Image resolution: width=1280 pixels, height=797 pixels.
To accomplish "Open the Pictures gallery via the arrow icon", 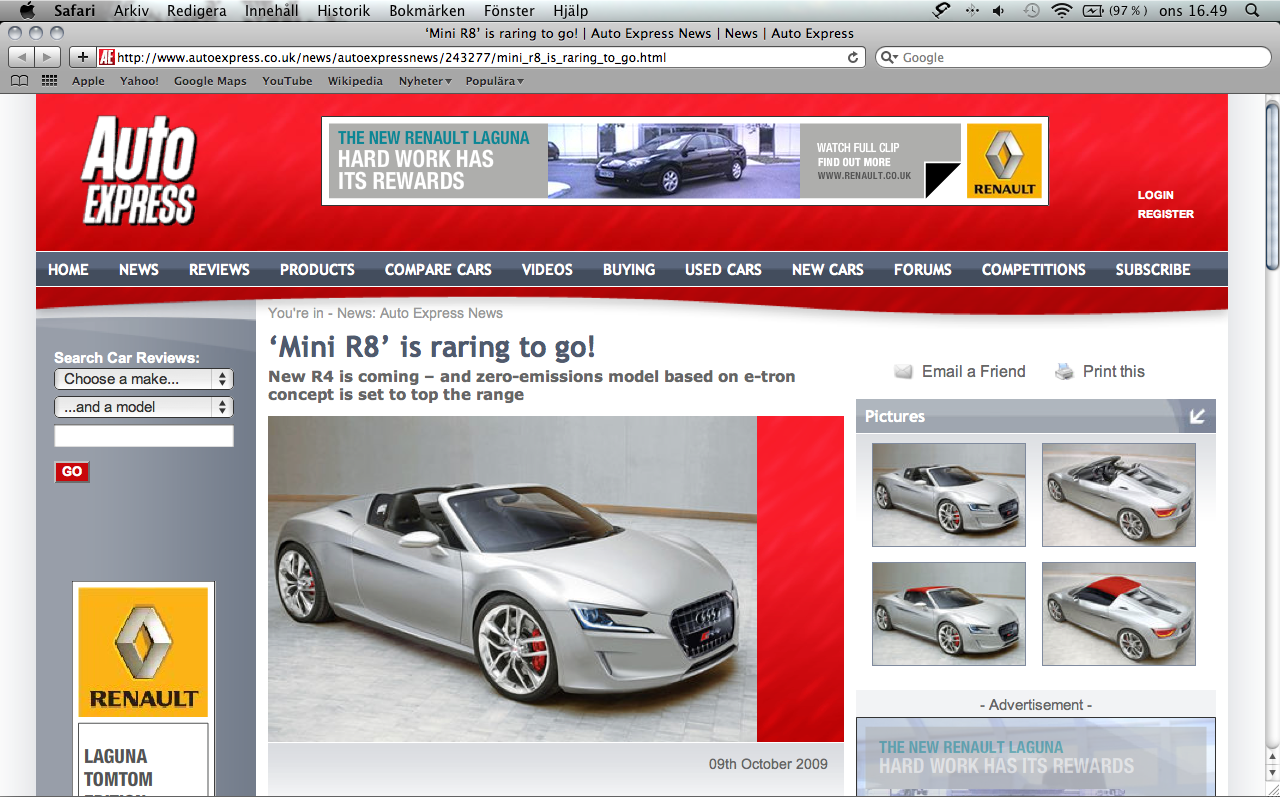I will 1197,416.
